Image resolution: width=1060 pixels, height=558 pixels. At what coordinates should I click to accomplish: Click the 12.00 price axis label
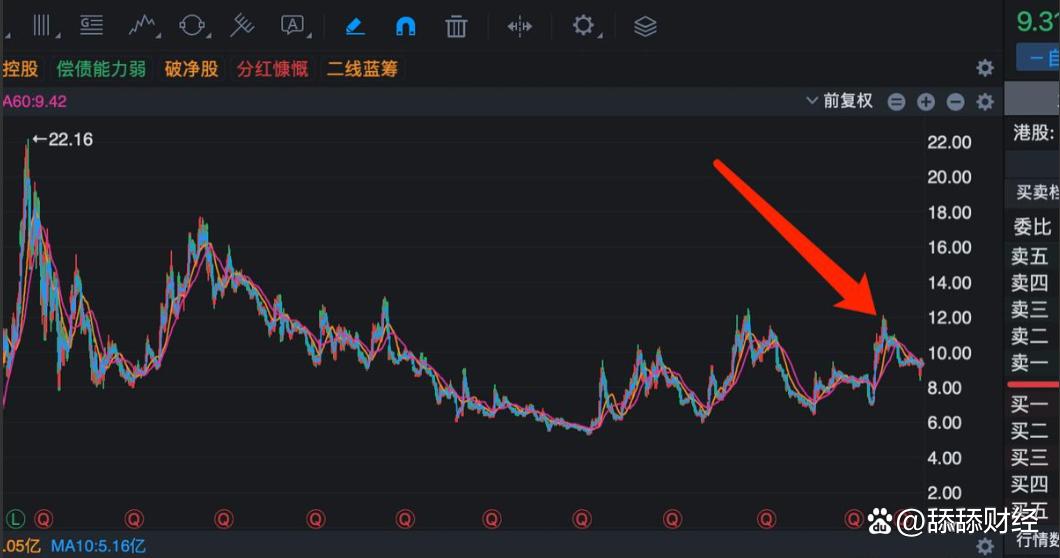[x=949, y=318]
